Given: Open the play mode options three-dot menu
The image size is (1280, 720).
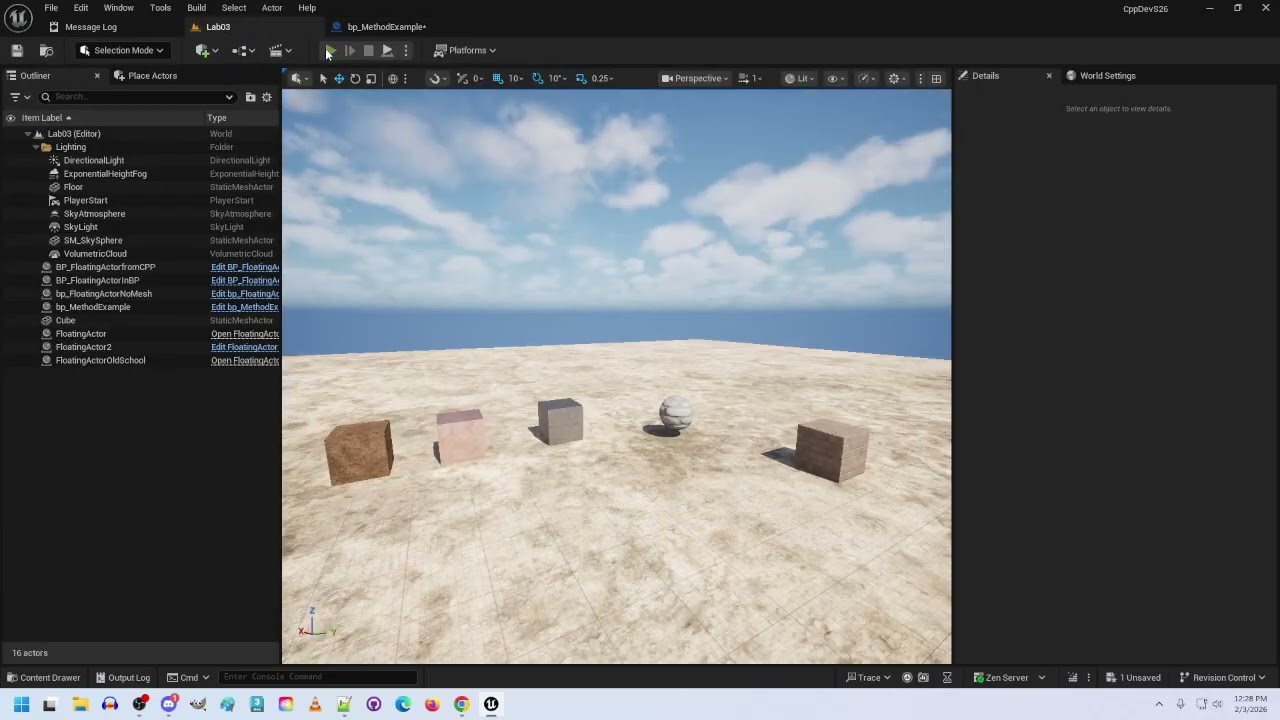Looking at the screenshot, I should 405,50.
